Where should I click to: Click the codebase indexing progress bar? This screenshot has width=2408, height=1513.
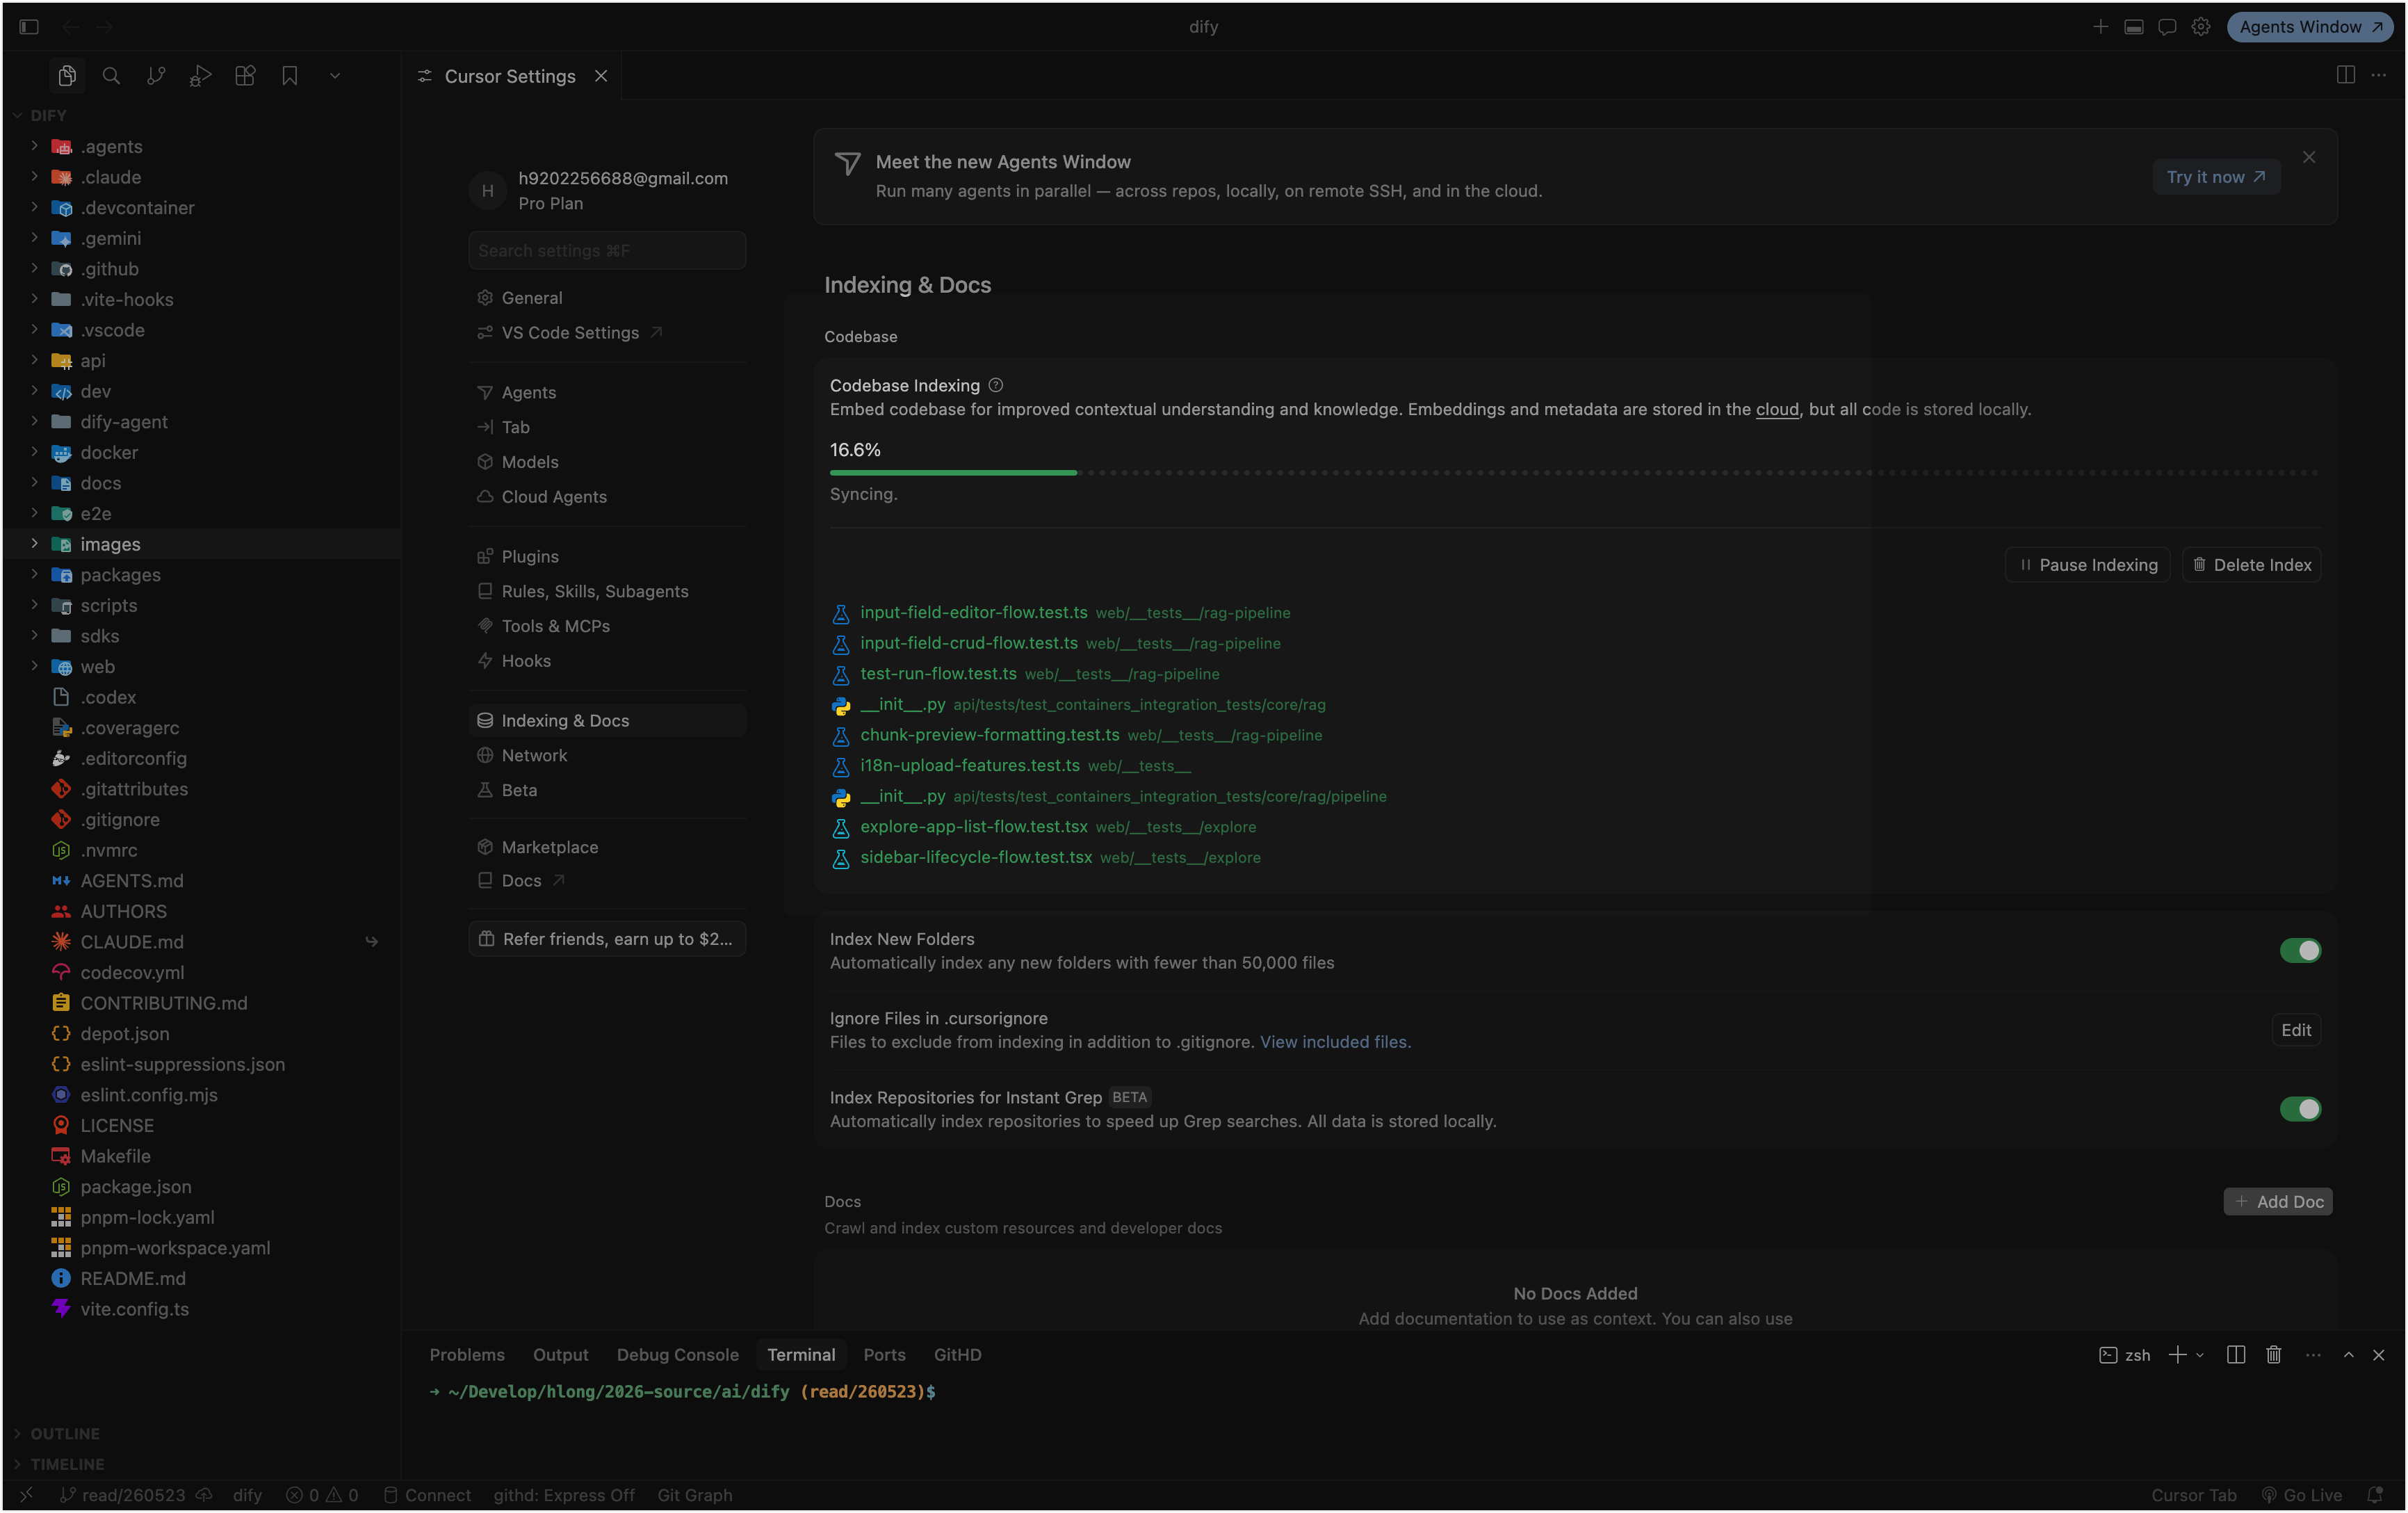[1574, 473]
